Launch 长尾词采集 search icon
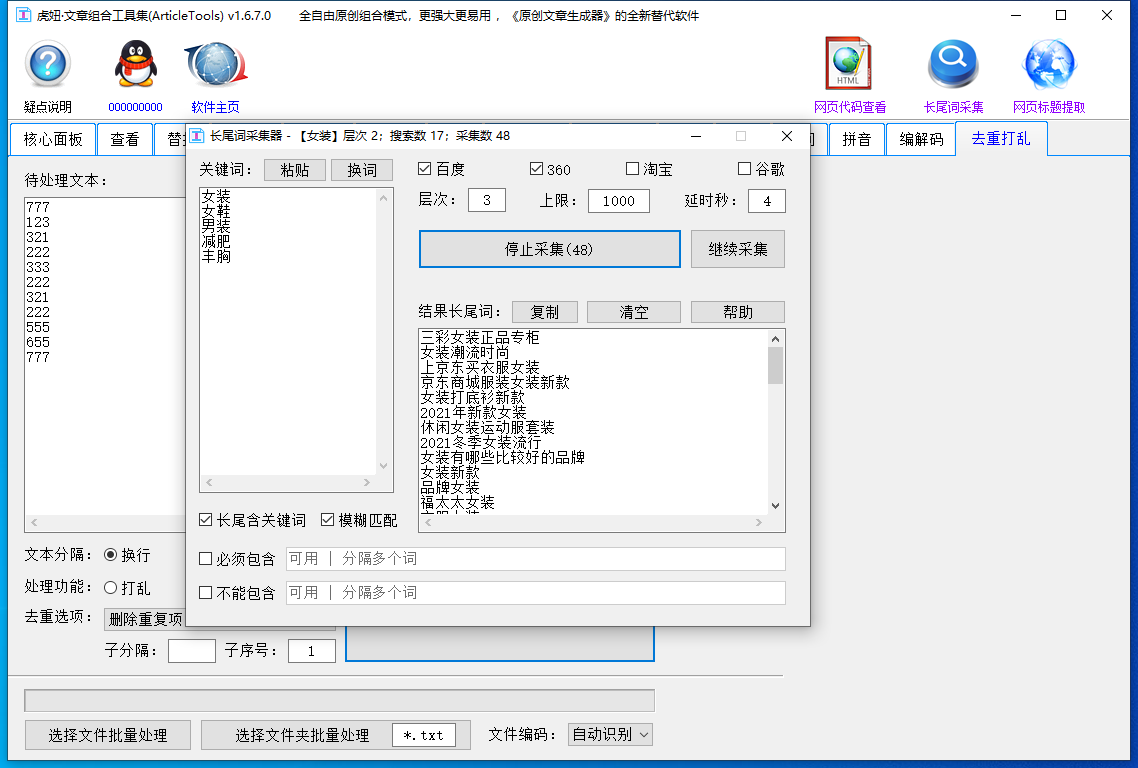Image resolution: width=1138 pixels, height=768 pixels. 953,63
